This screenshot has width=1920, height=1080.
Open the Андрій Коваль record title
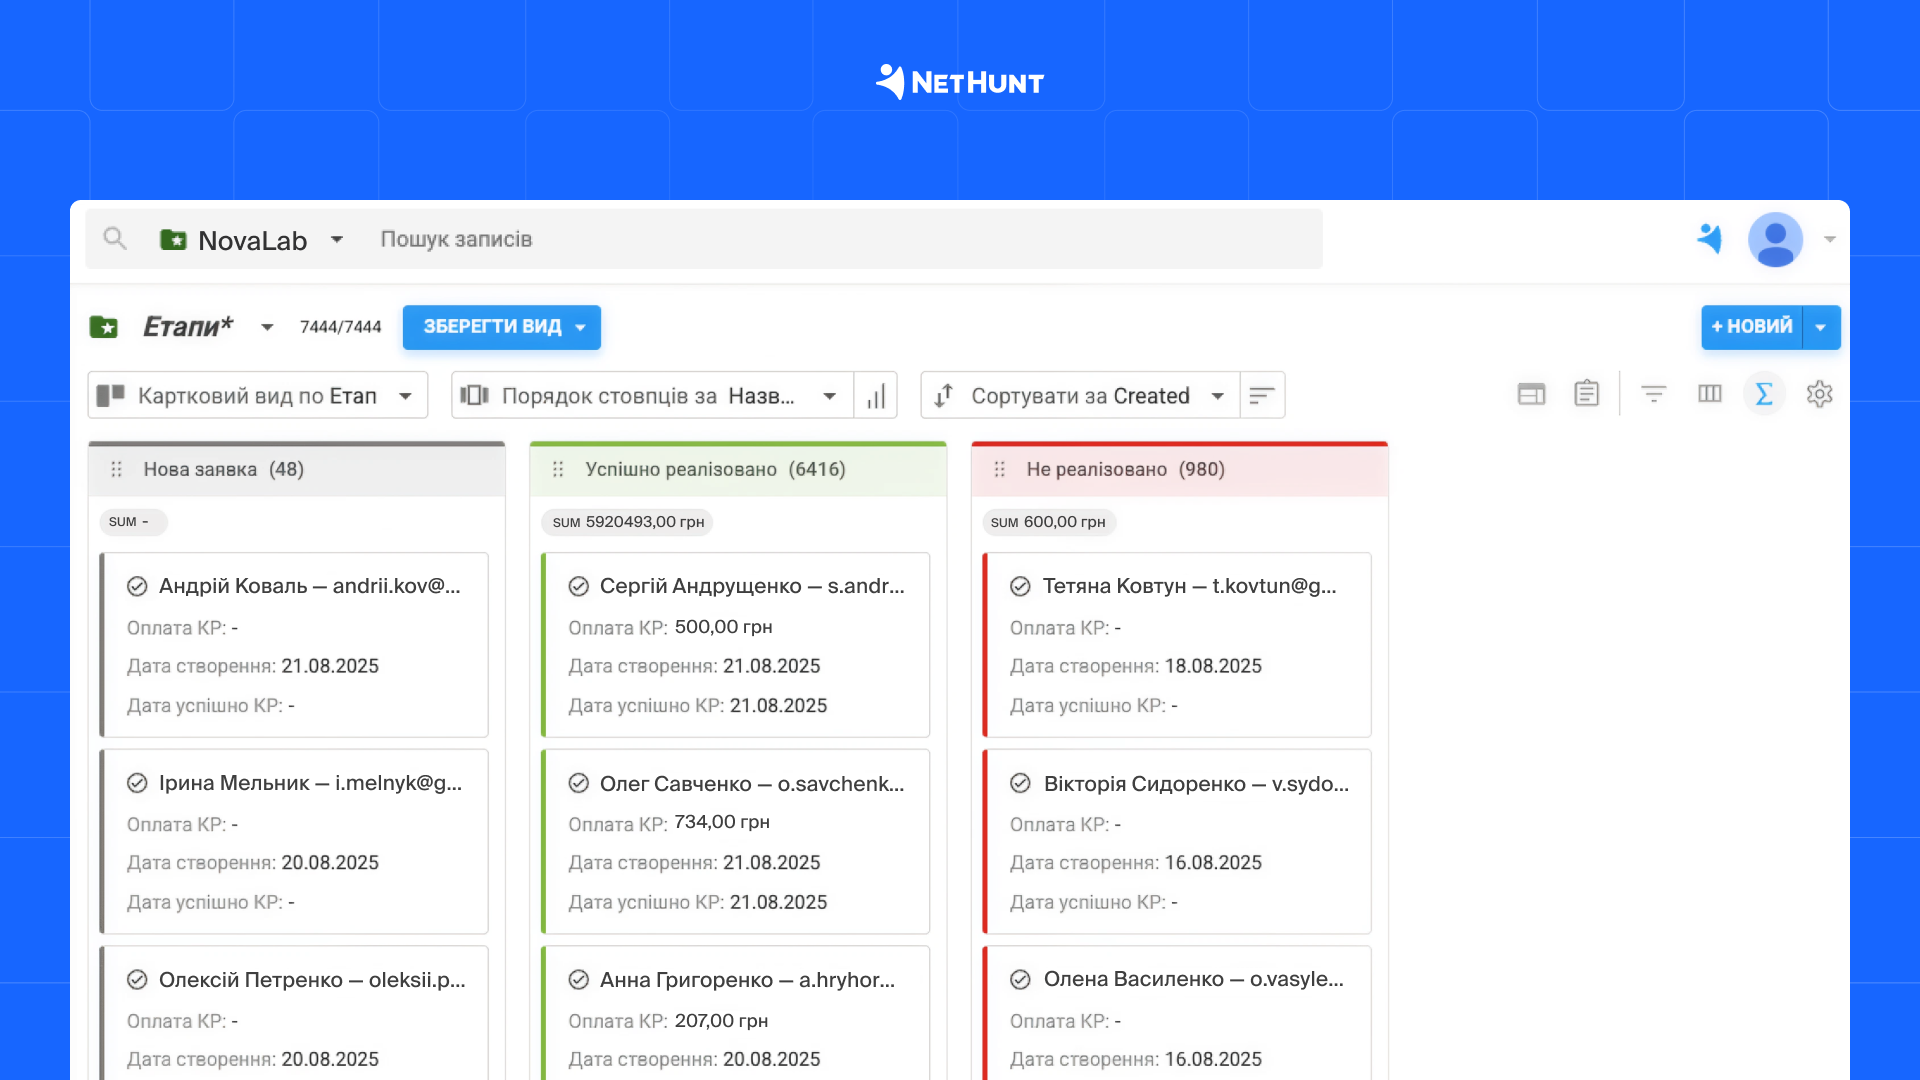pyautogui.click(x=310, y=586)
